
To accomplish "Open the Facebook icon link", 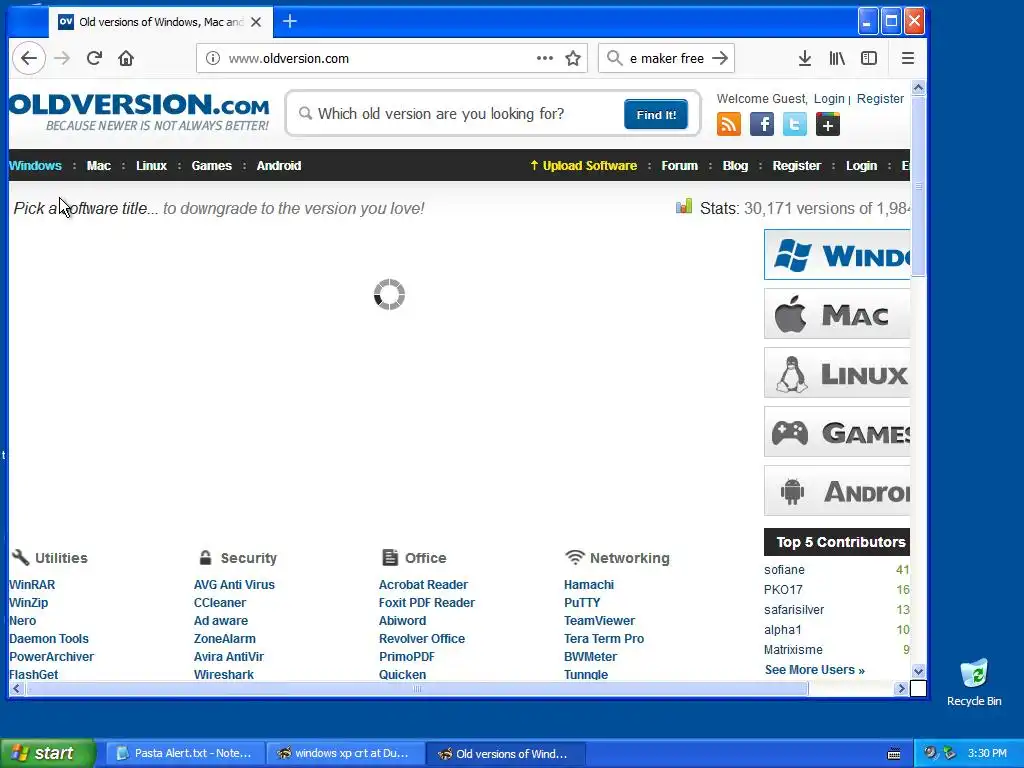I will pos(761,124).
